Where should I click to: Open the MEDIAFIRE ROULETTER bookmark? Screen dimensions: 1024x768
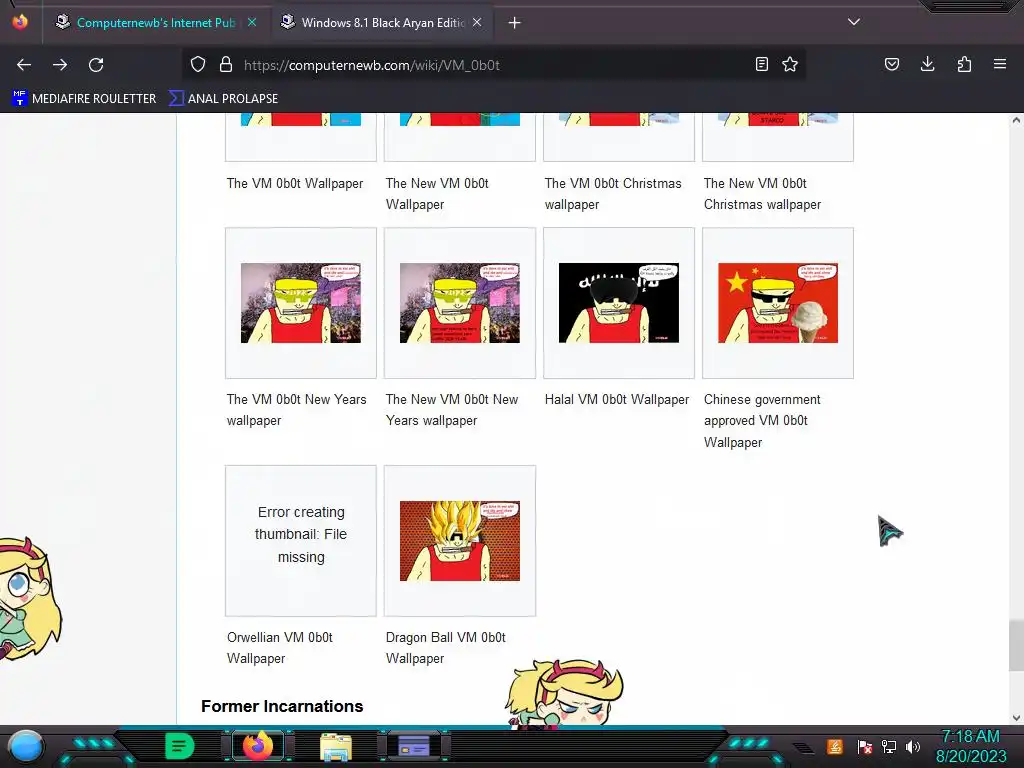tap(84, 99)
